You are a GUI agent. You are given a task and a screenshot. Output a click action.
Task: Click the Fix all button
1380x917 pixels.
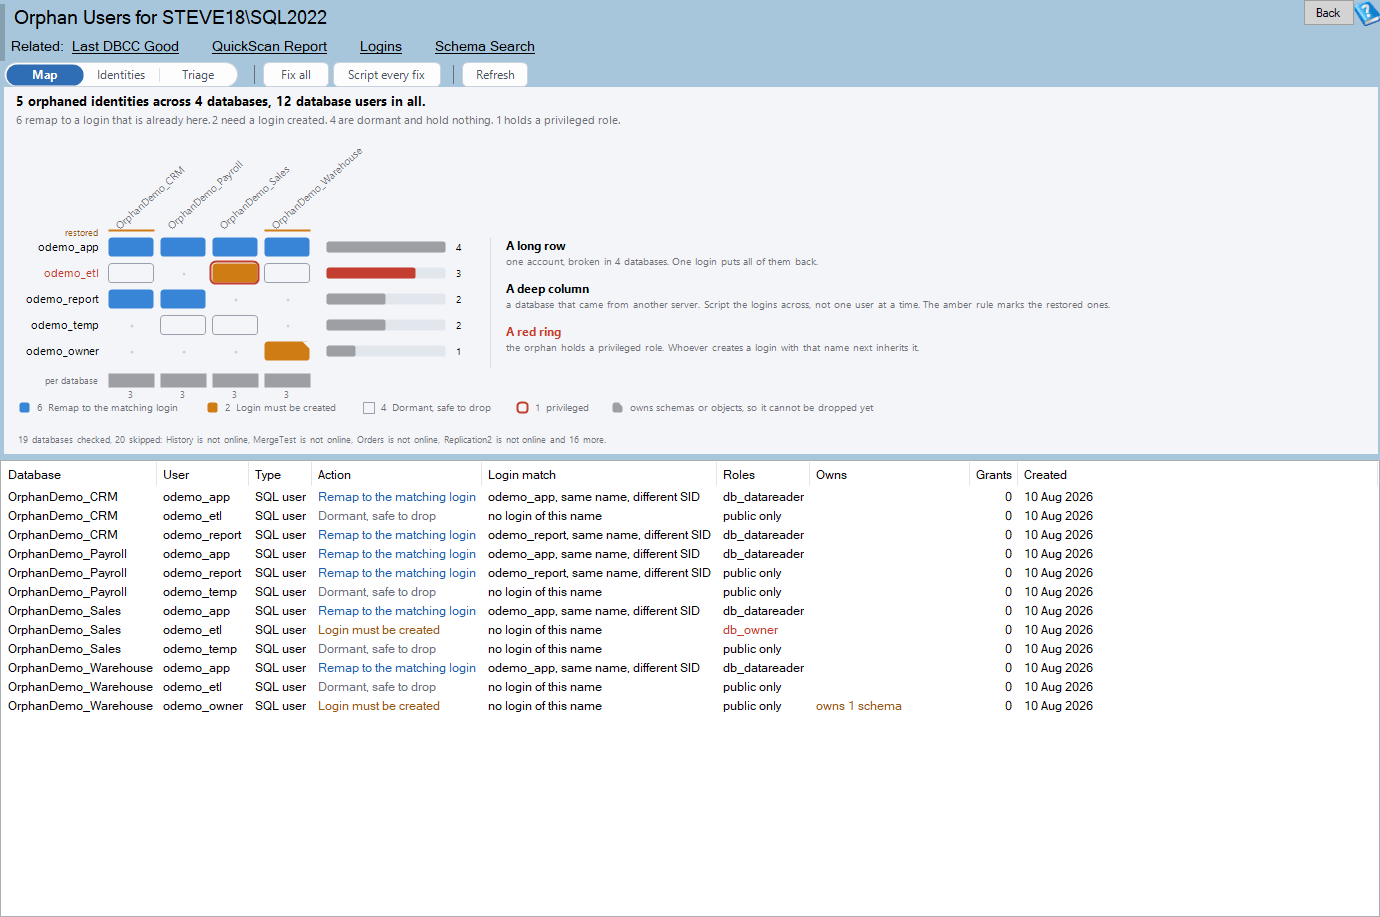click(296, 75)
